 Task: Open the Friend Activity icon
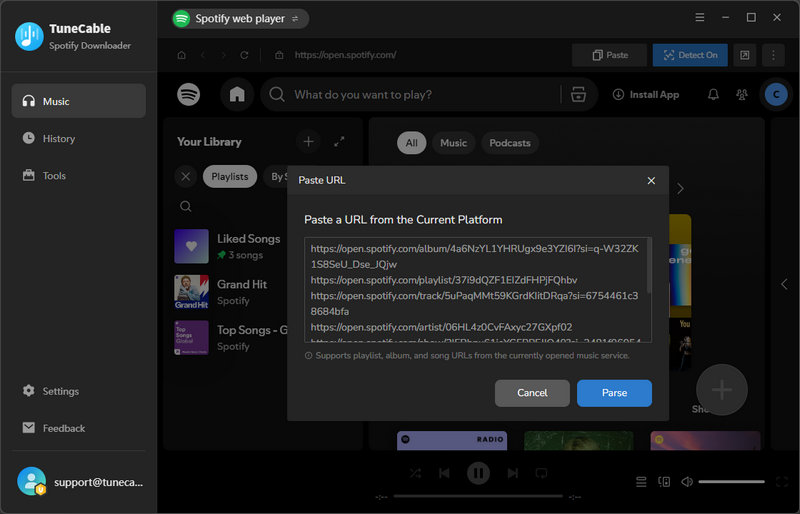pos(742,94)
